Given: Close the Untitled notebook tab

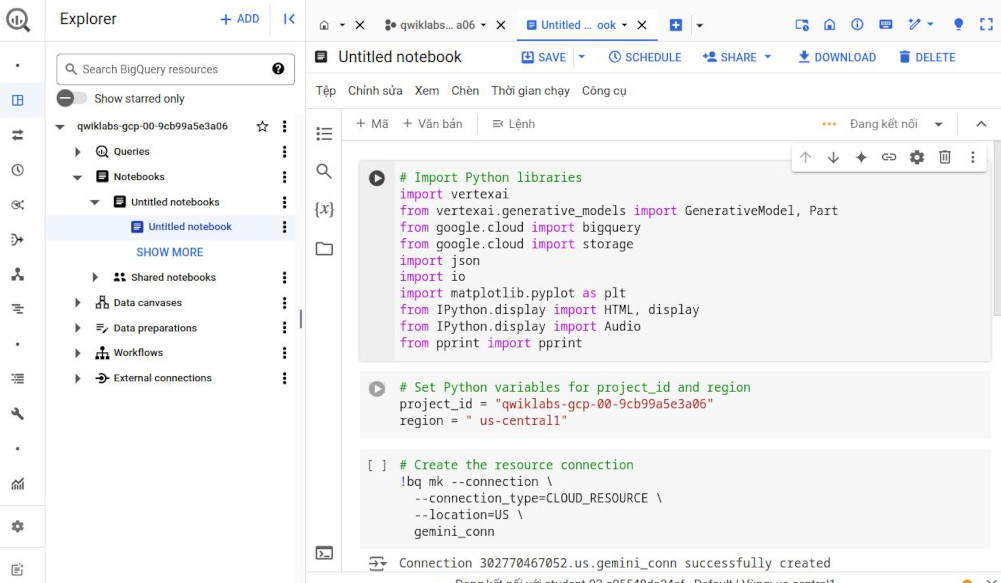Looking at the screenshot, I should pos(642,26).
